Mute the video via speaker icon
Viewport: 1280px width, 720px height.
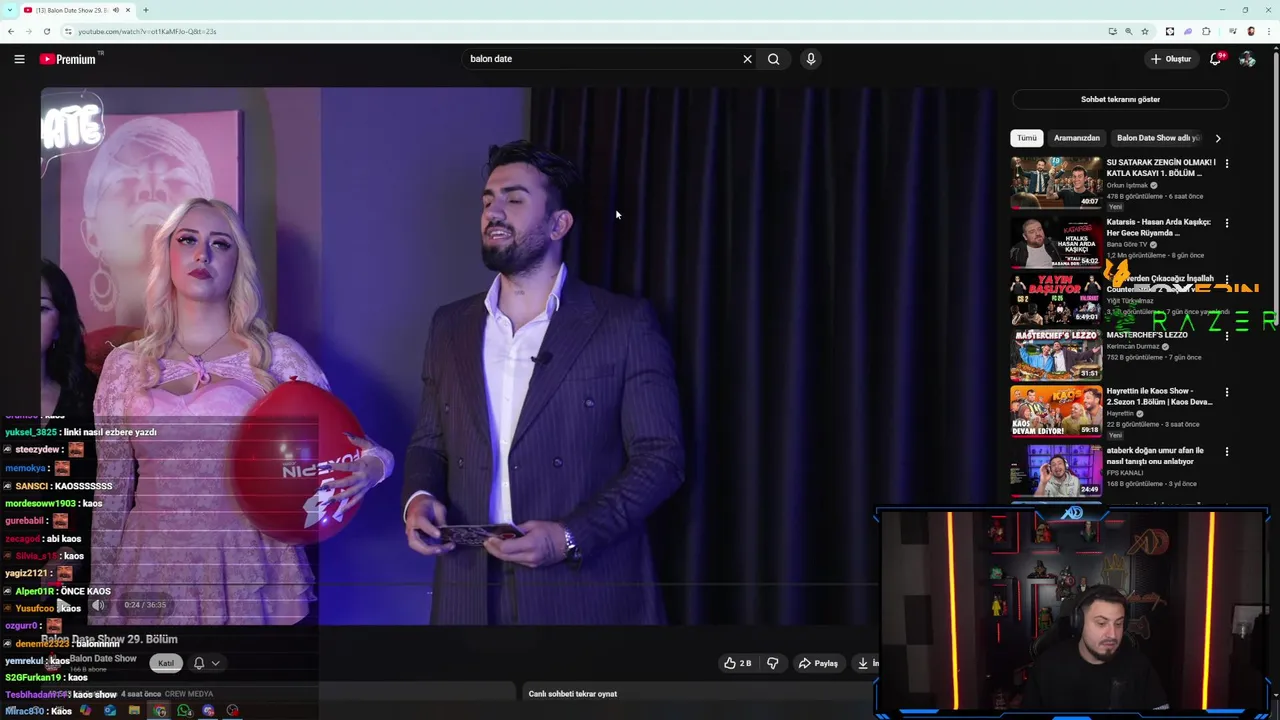(98, 605)
